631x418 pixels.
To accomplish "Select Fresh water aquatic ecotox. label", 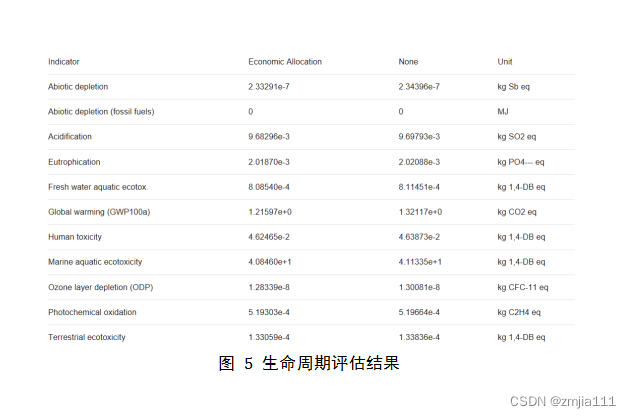I will (x=98, y=187).
